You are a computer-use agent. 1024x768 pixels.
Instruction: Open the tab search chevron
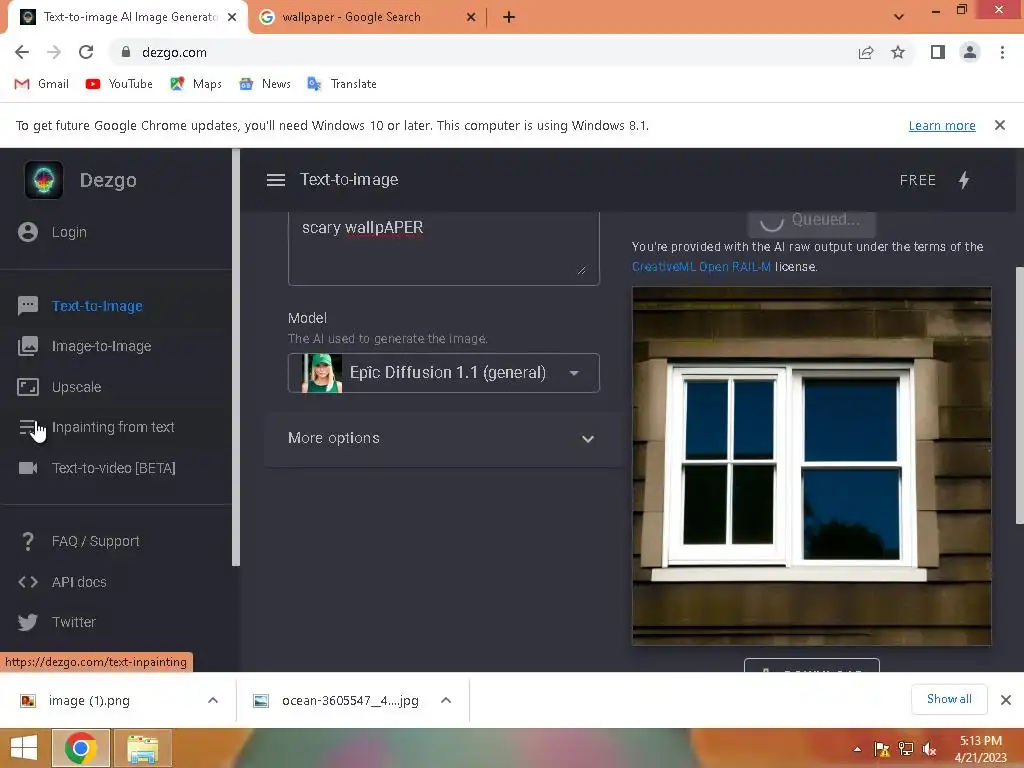point(899,17)
